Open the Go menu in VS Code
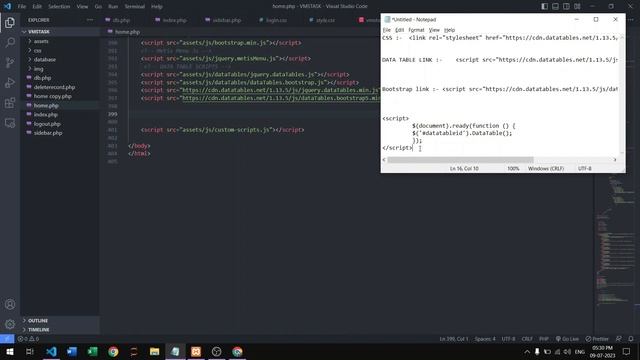This screenshot has width=640, height=360. tap(98, 7)
